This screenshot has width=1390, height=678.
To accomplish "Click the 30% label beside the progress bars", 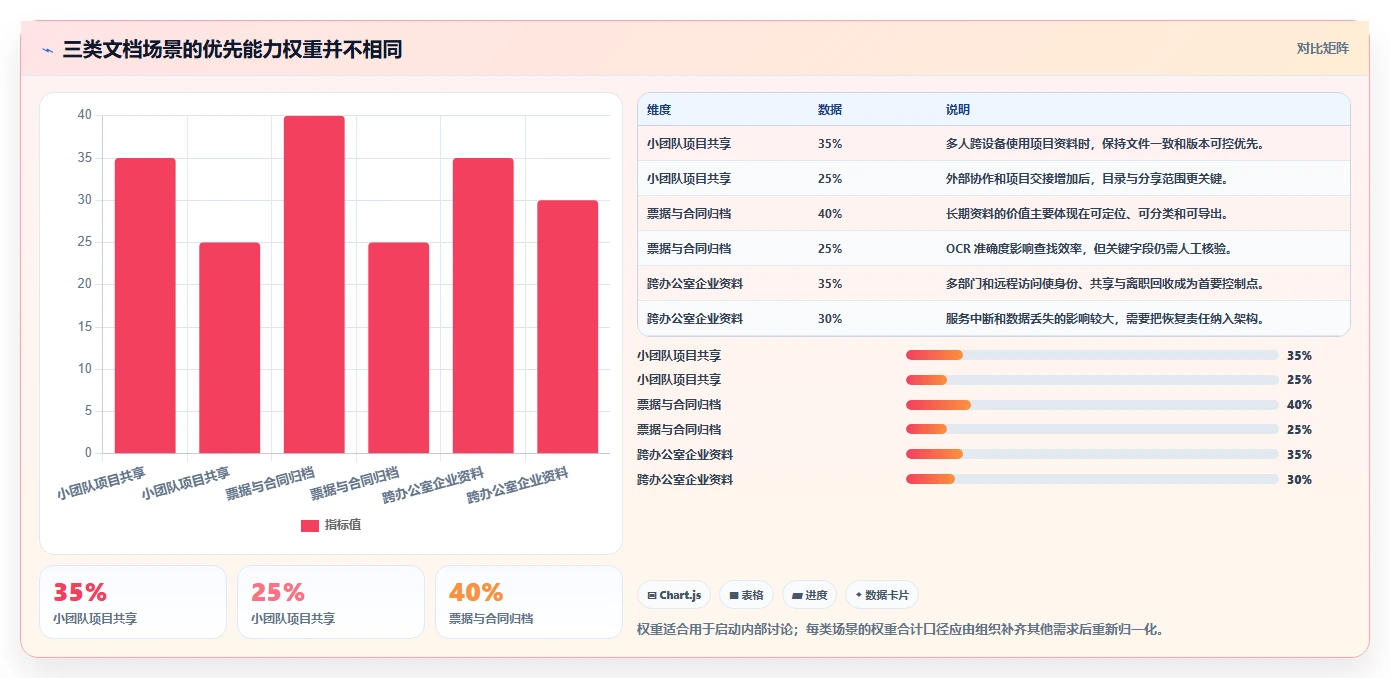I will coord(1299,480).
